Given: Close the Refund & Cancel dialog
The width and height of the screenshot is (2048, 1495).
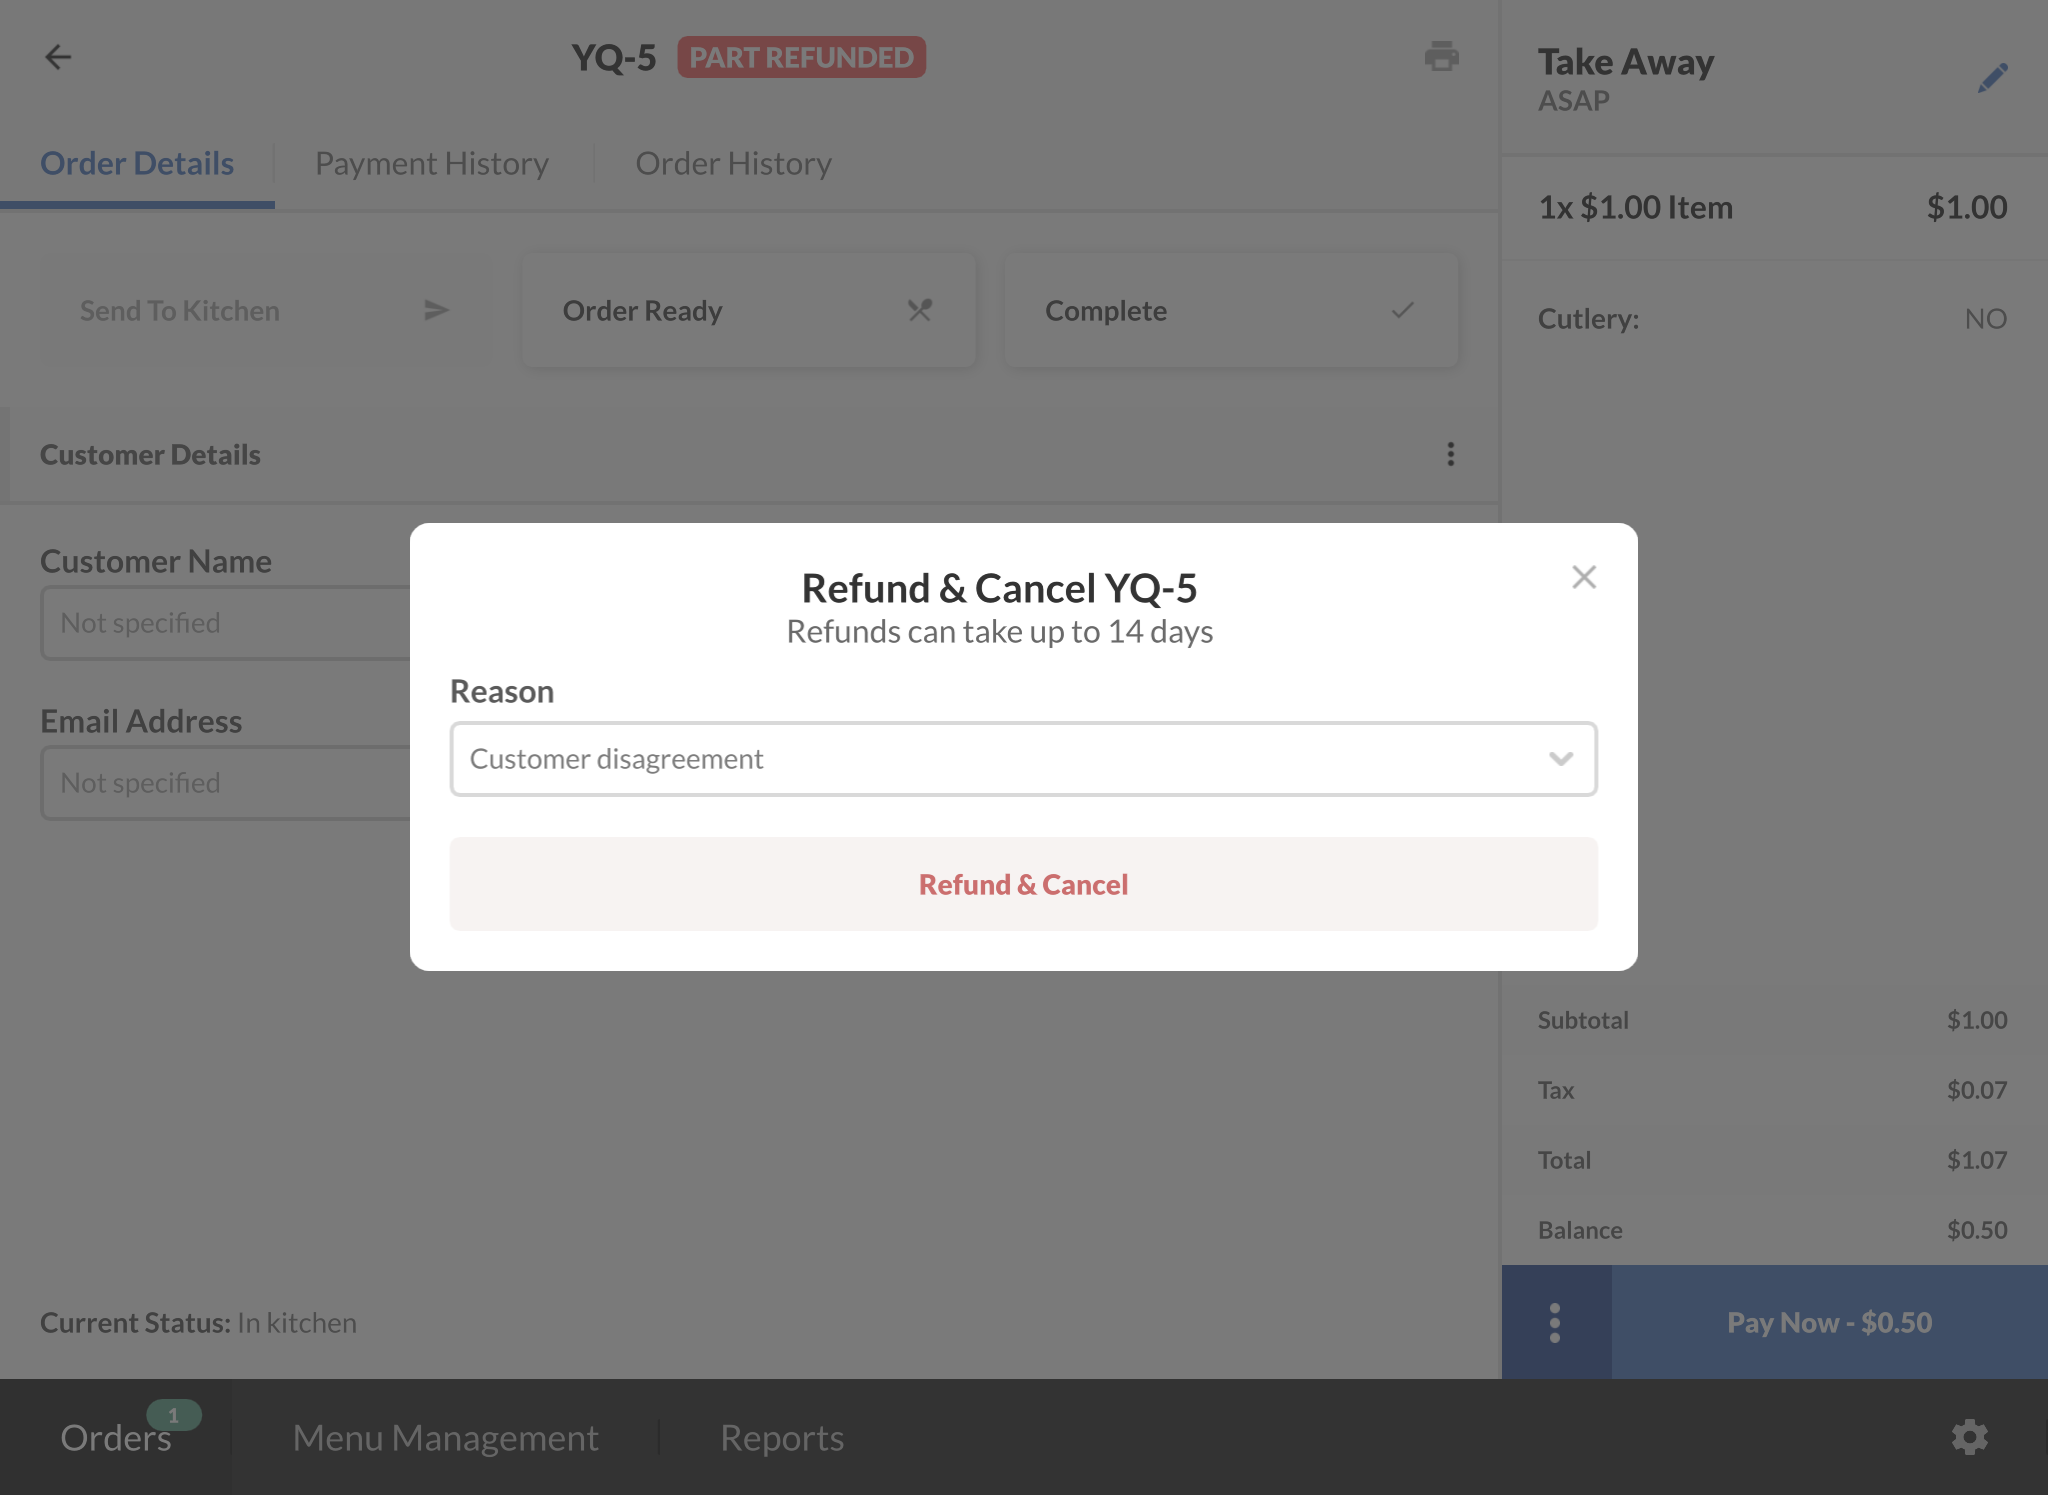Looking at the screenshot, I should tap(1583, 577).
